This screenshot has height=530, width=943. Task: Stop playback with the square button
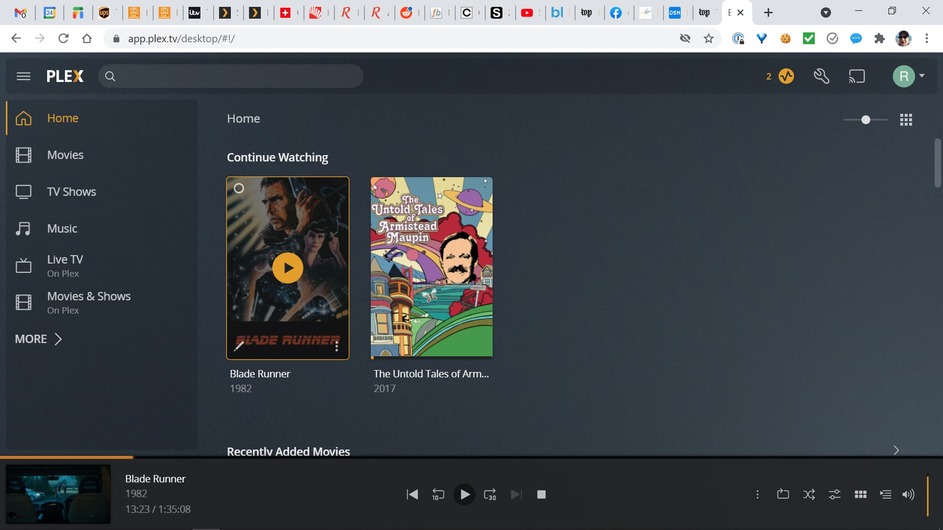[x=541, y=494]
